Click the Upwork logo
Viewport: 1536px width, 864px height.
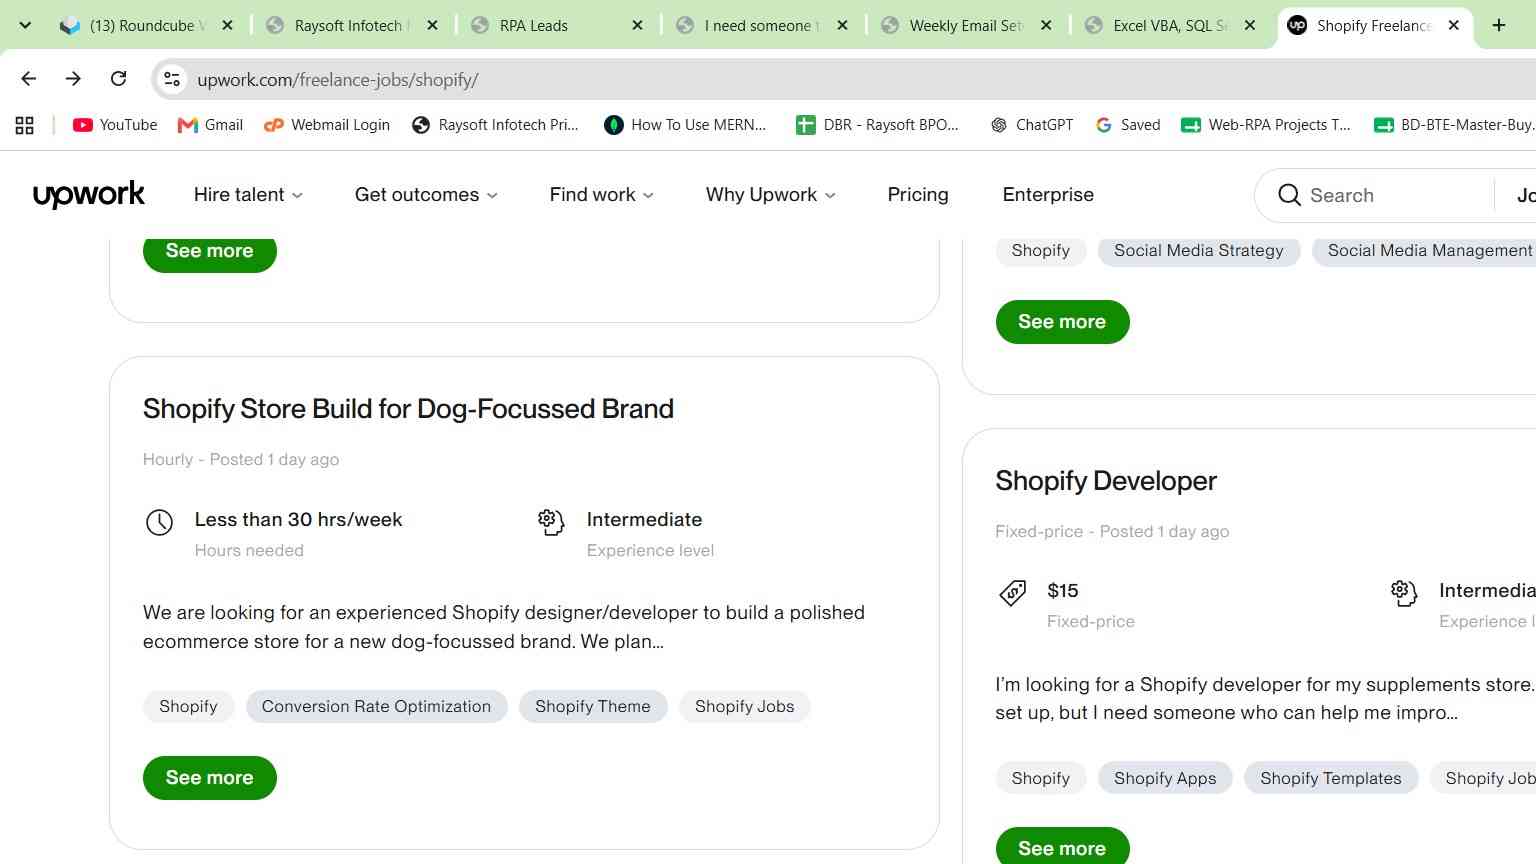click(x=88, y=194)
